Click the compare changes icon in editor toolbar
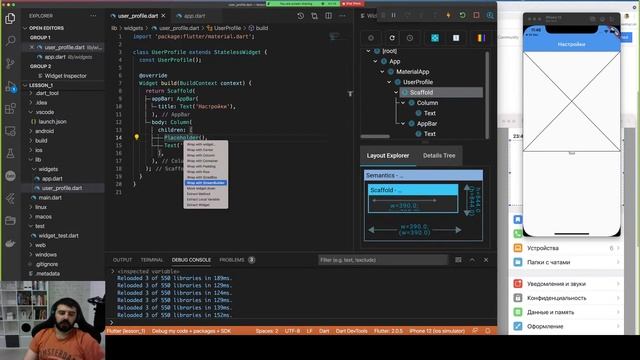Image resolution: width=640 pixels, height=360 pixels. pos(314,16)
